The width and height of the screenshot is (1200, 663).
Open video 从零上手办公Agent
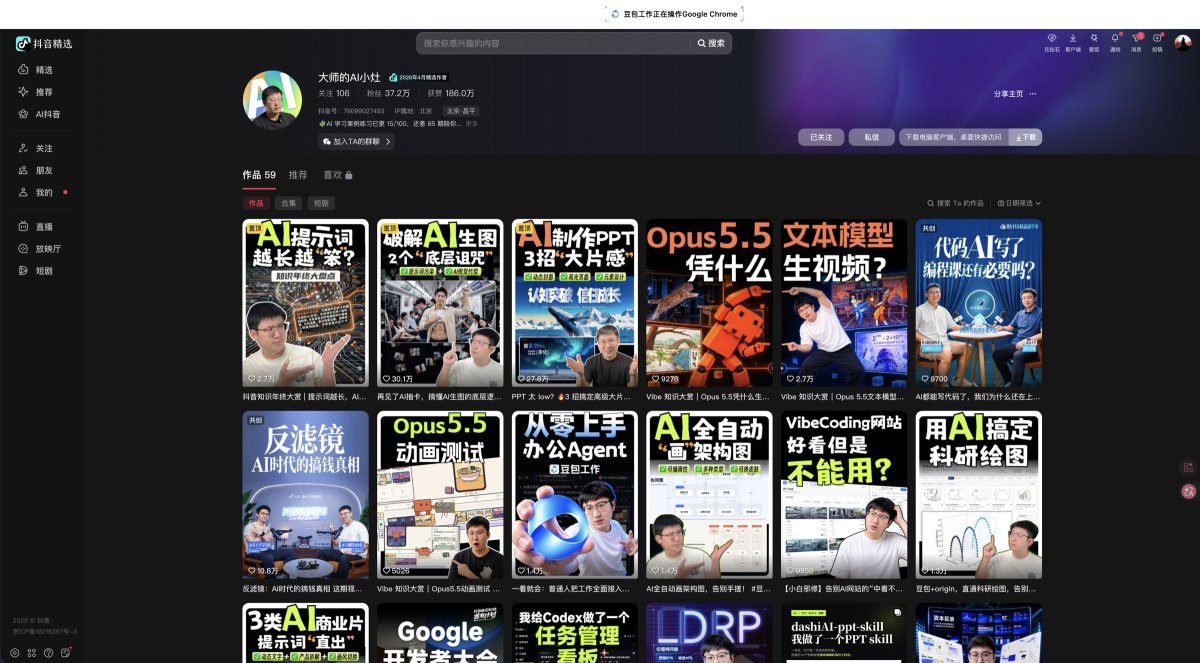574,495
